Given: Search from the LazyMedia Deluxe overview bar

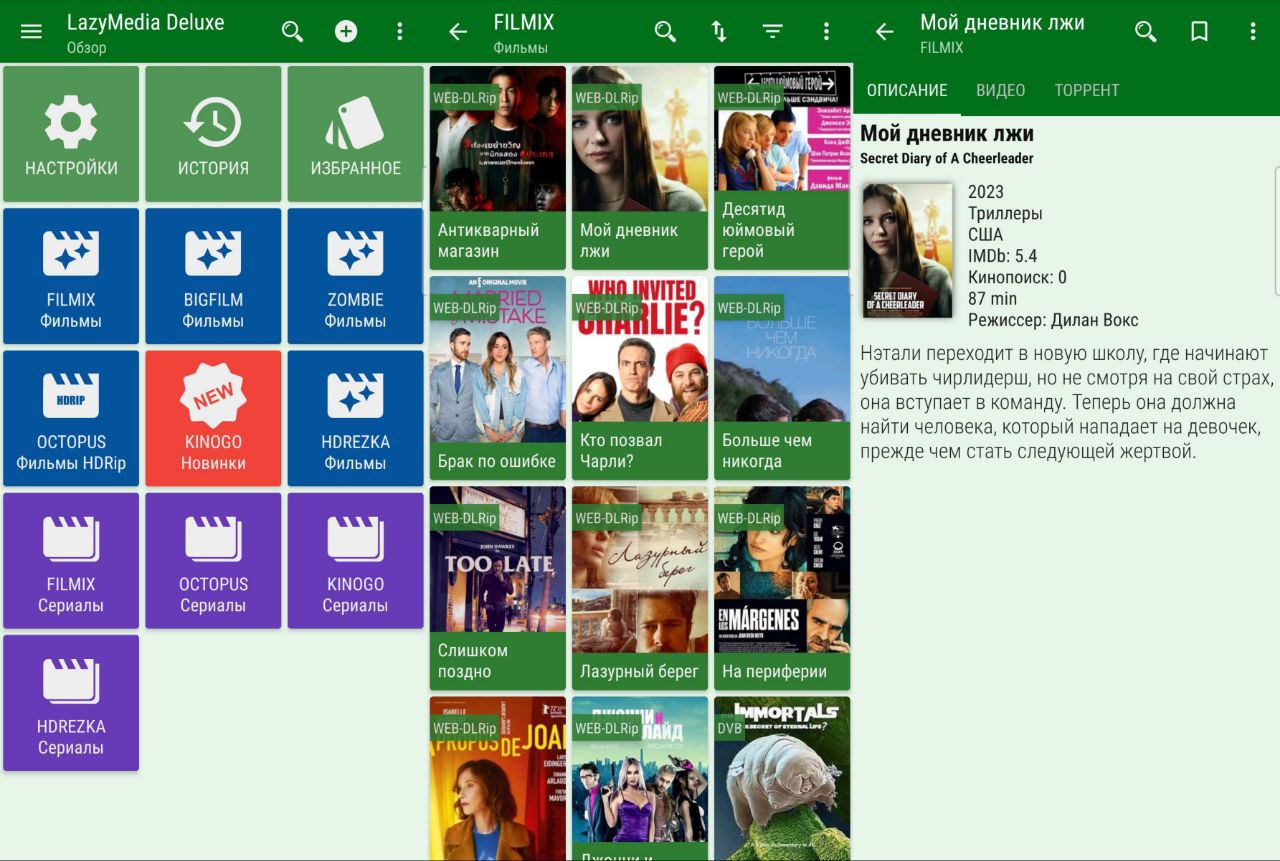Looking at the screenshot, I should (292, 31).
